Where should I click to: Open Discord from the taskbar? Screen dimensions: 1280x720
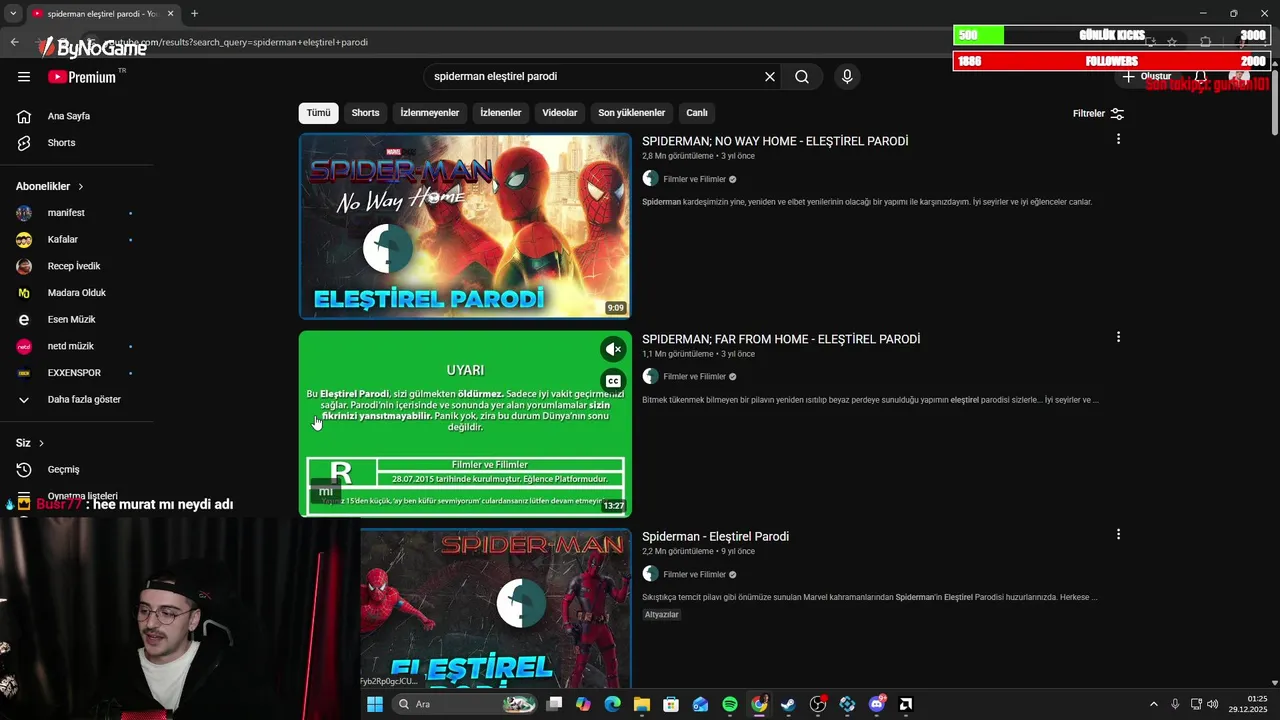click(877, 704)
